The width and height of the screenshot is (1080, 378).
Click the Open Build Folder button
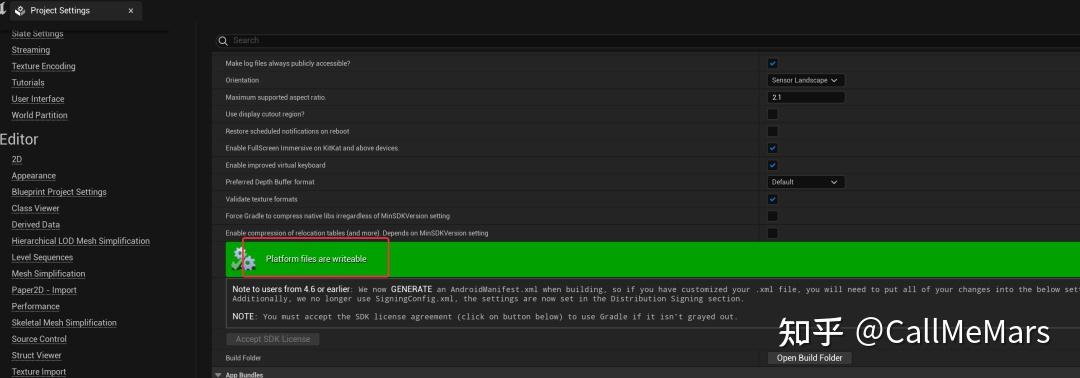pyautogui.click(x=809, y=358)
